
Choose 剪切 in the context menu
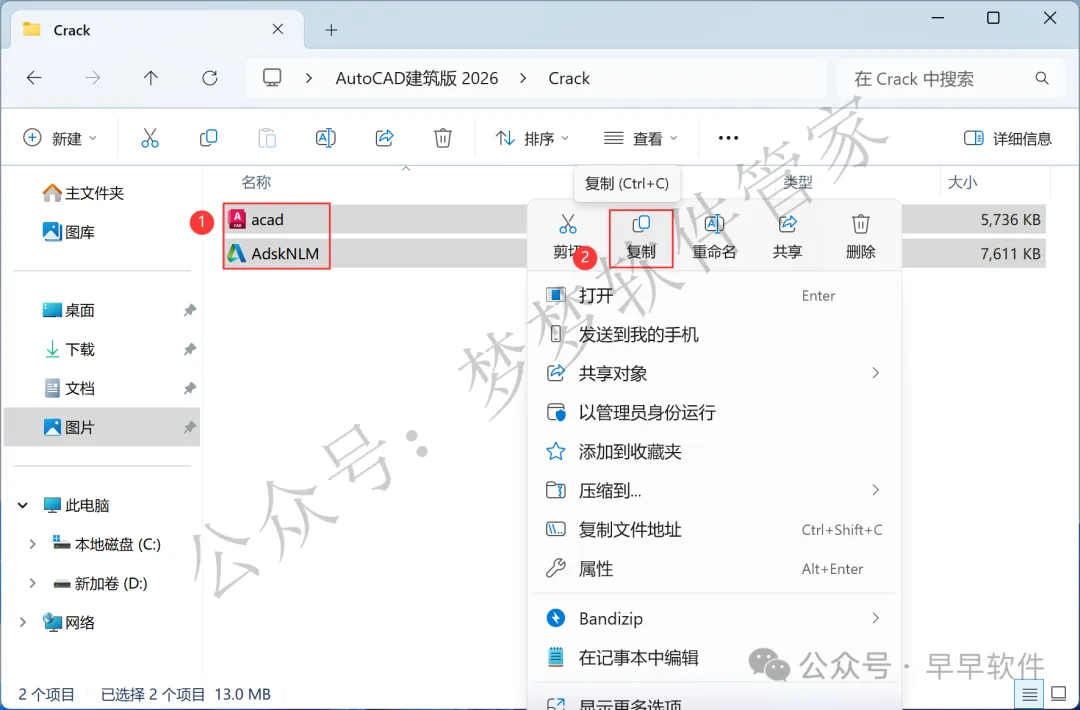coord(568,236)
